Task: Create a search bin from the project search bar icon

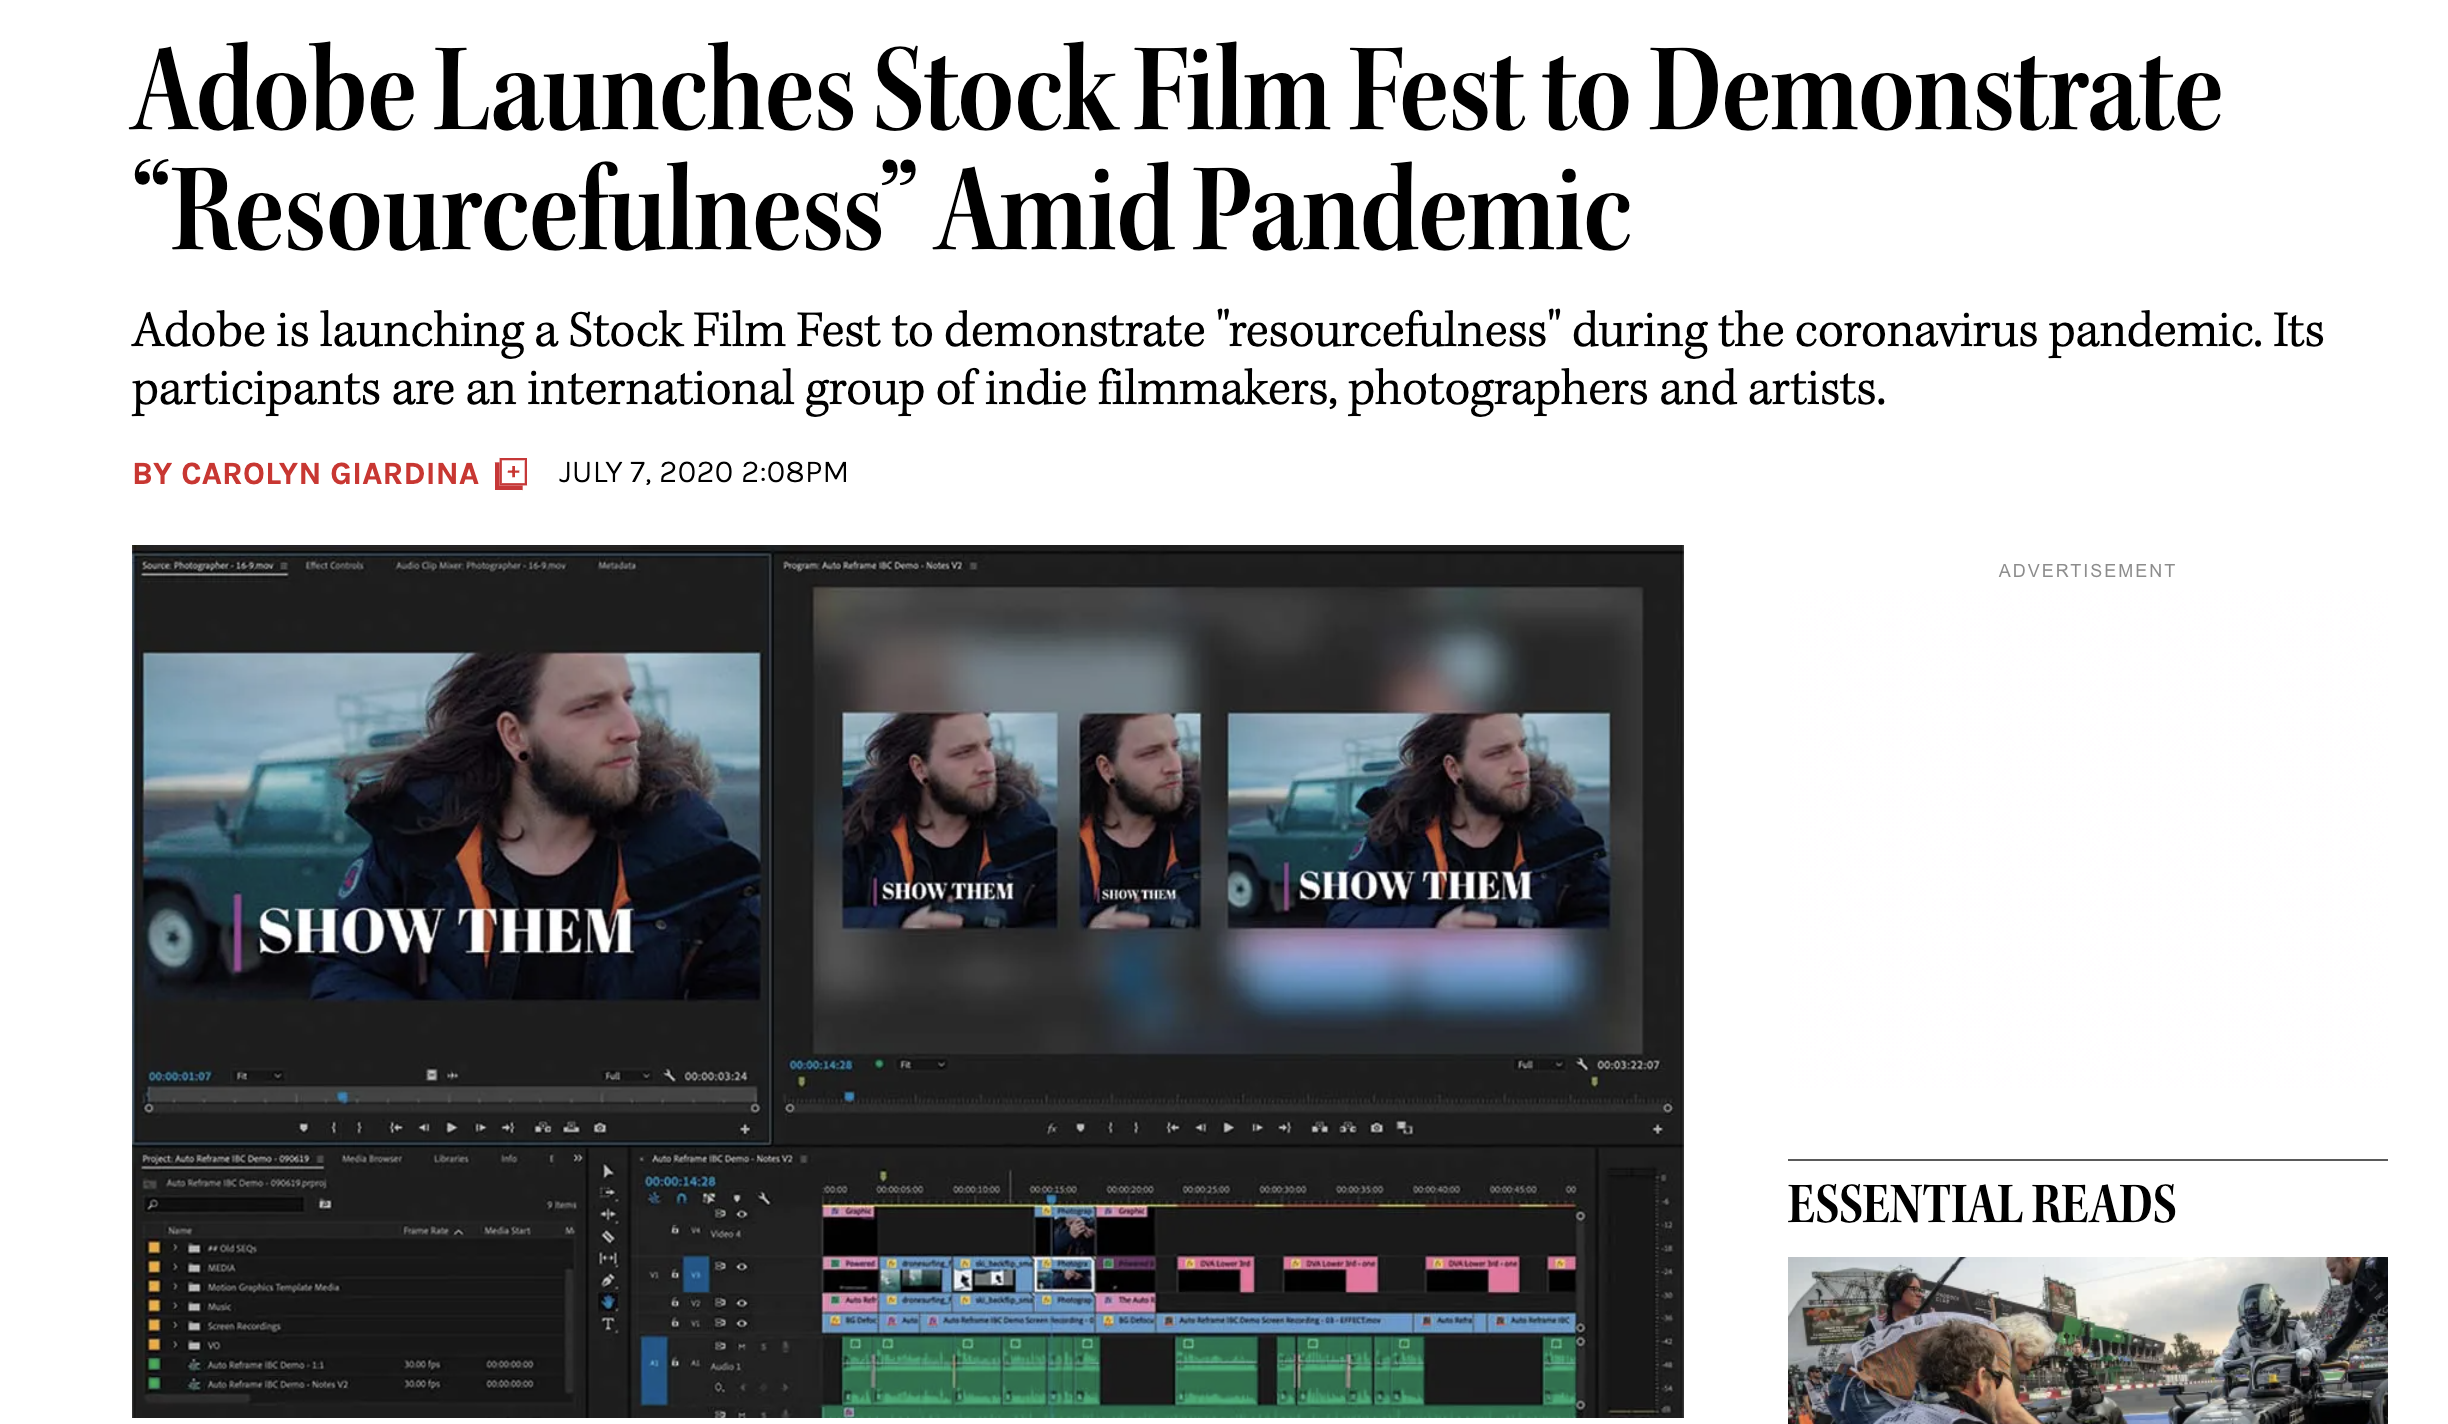Action: click(x=325, y=1205)
